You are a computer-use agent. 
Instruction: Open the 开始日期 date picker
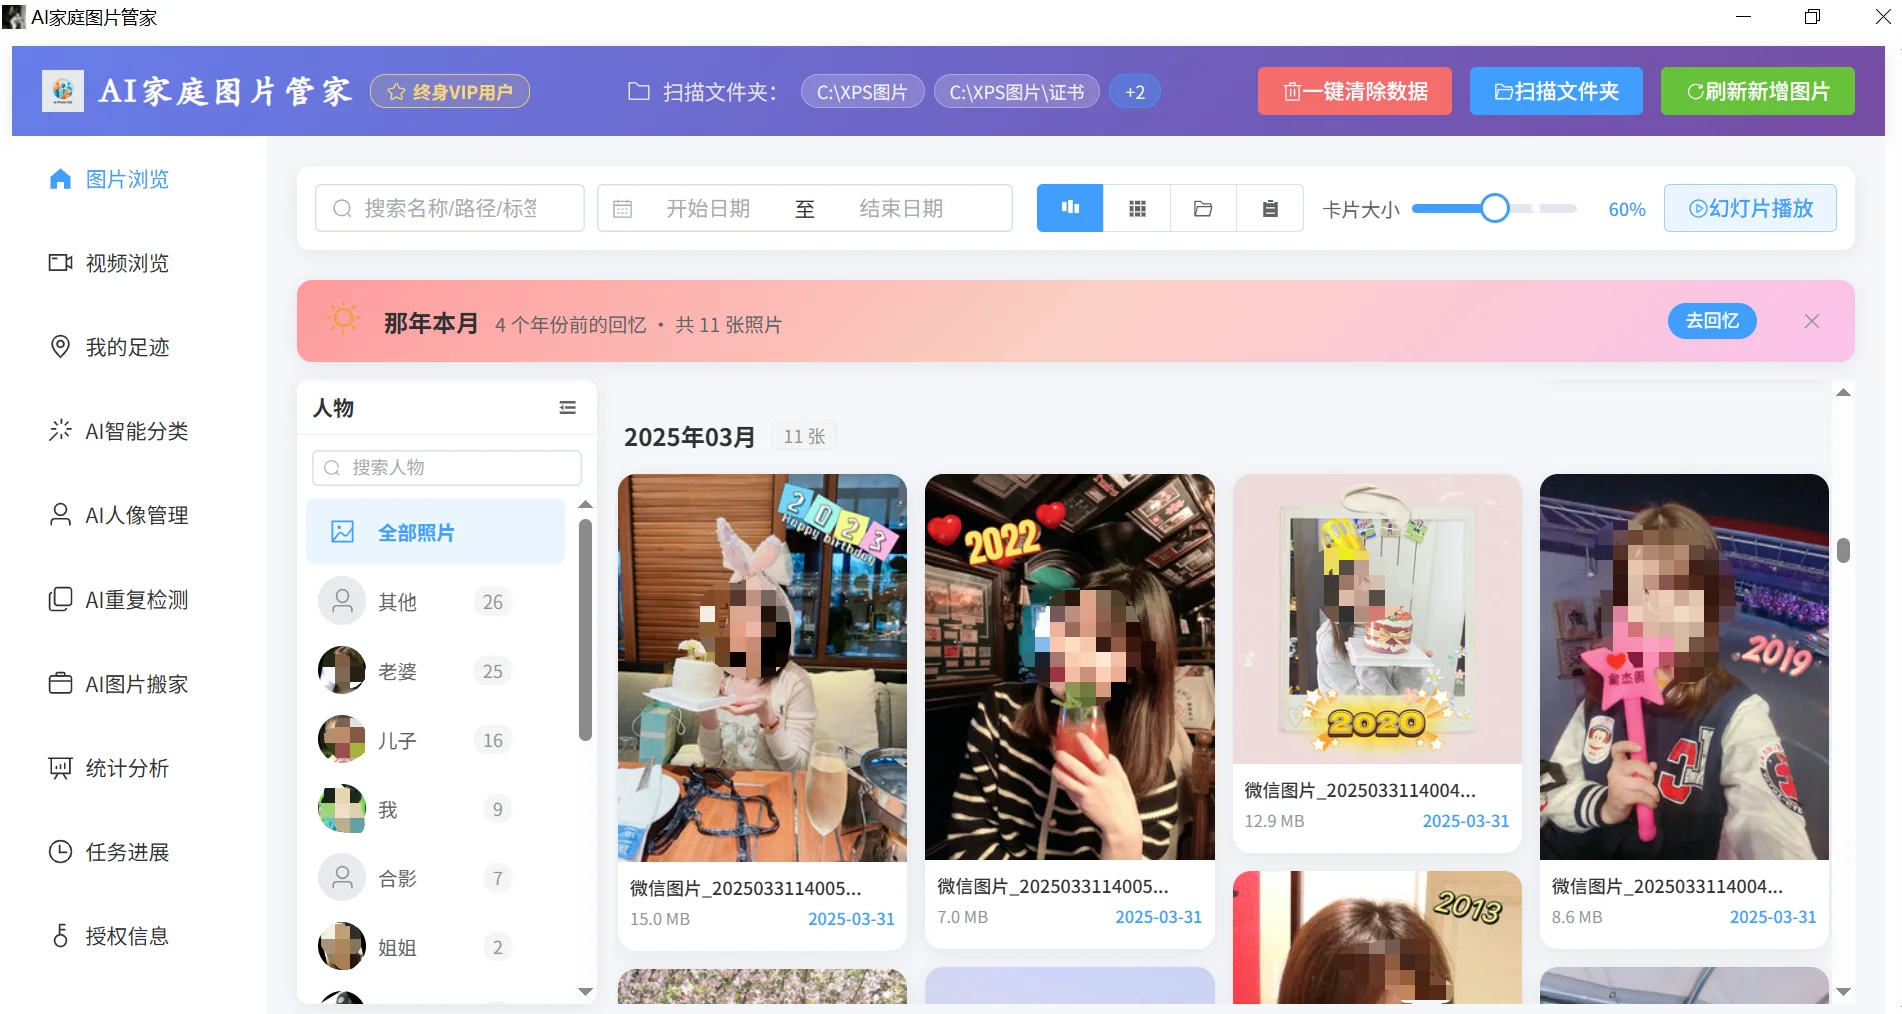708,208
